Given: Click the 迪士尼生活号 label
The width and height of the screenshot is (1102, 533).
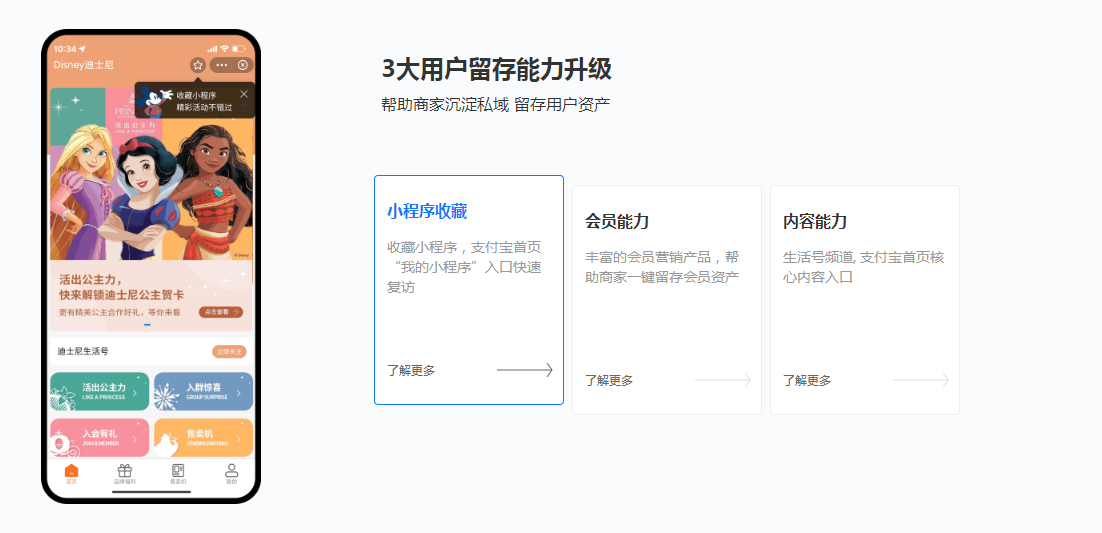Looking at the screenshot, I should (83, 352).
